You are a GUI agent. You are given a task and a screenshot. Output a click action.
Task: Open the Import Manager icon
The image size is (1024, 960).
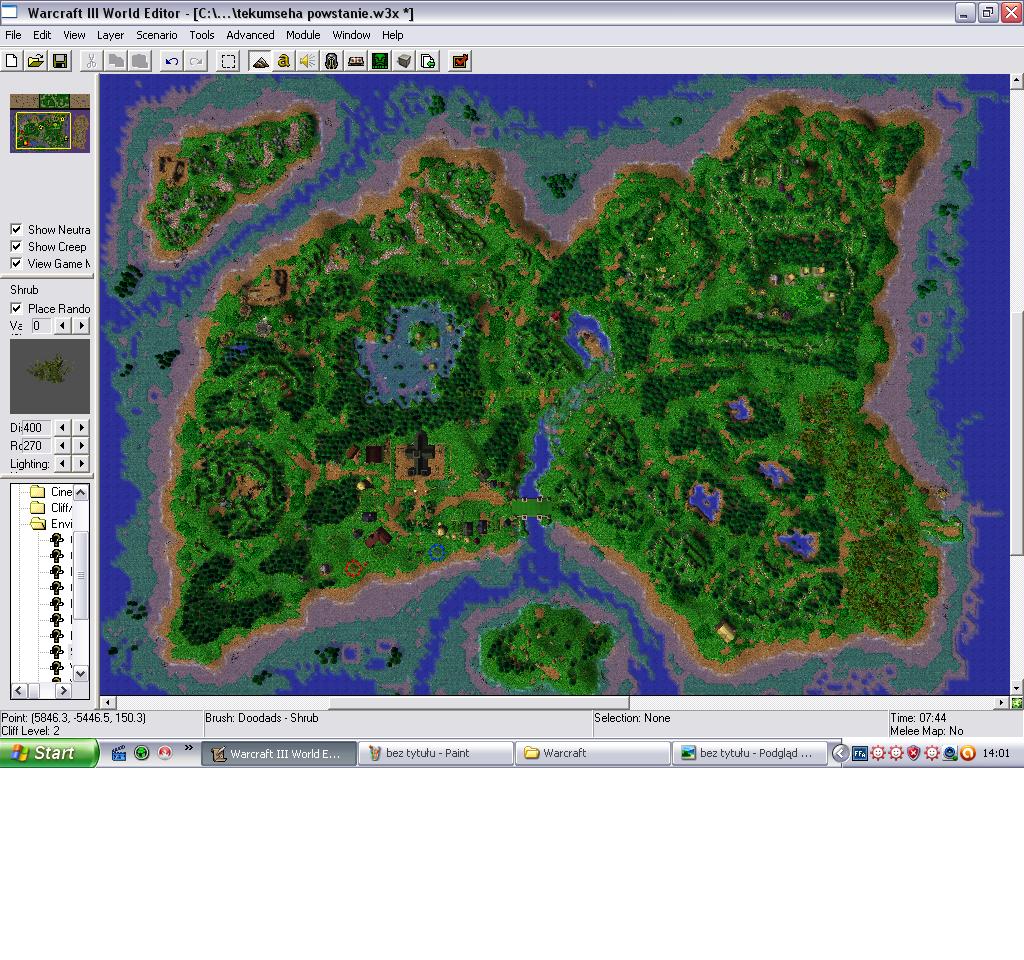(428, 61)
